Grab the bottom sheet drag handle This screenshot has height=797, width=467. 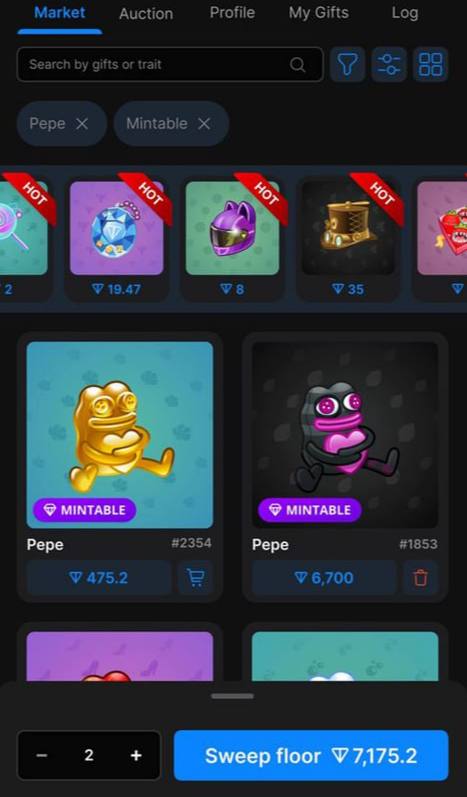(x=232, y=696)
